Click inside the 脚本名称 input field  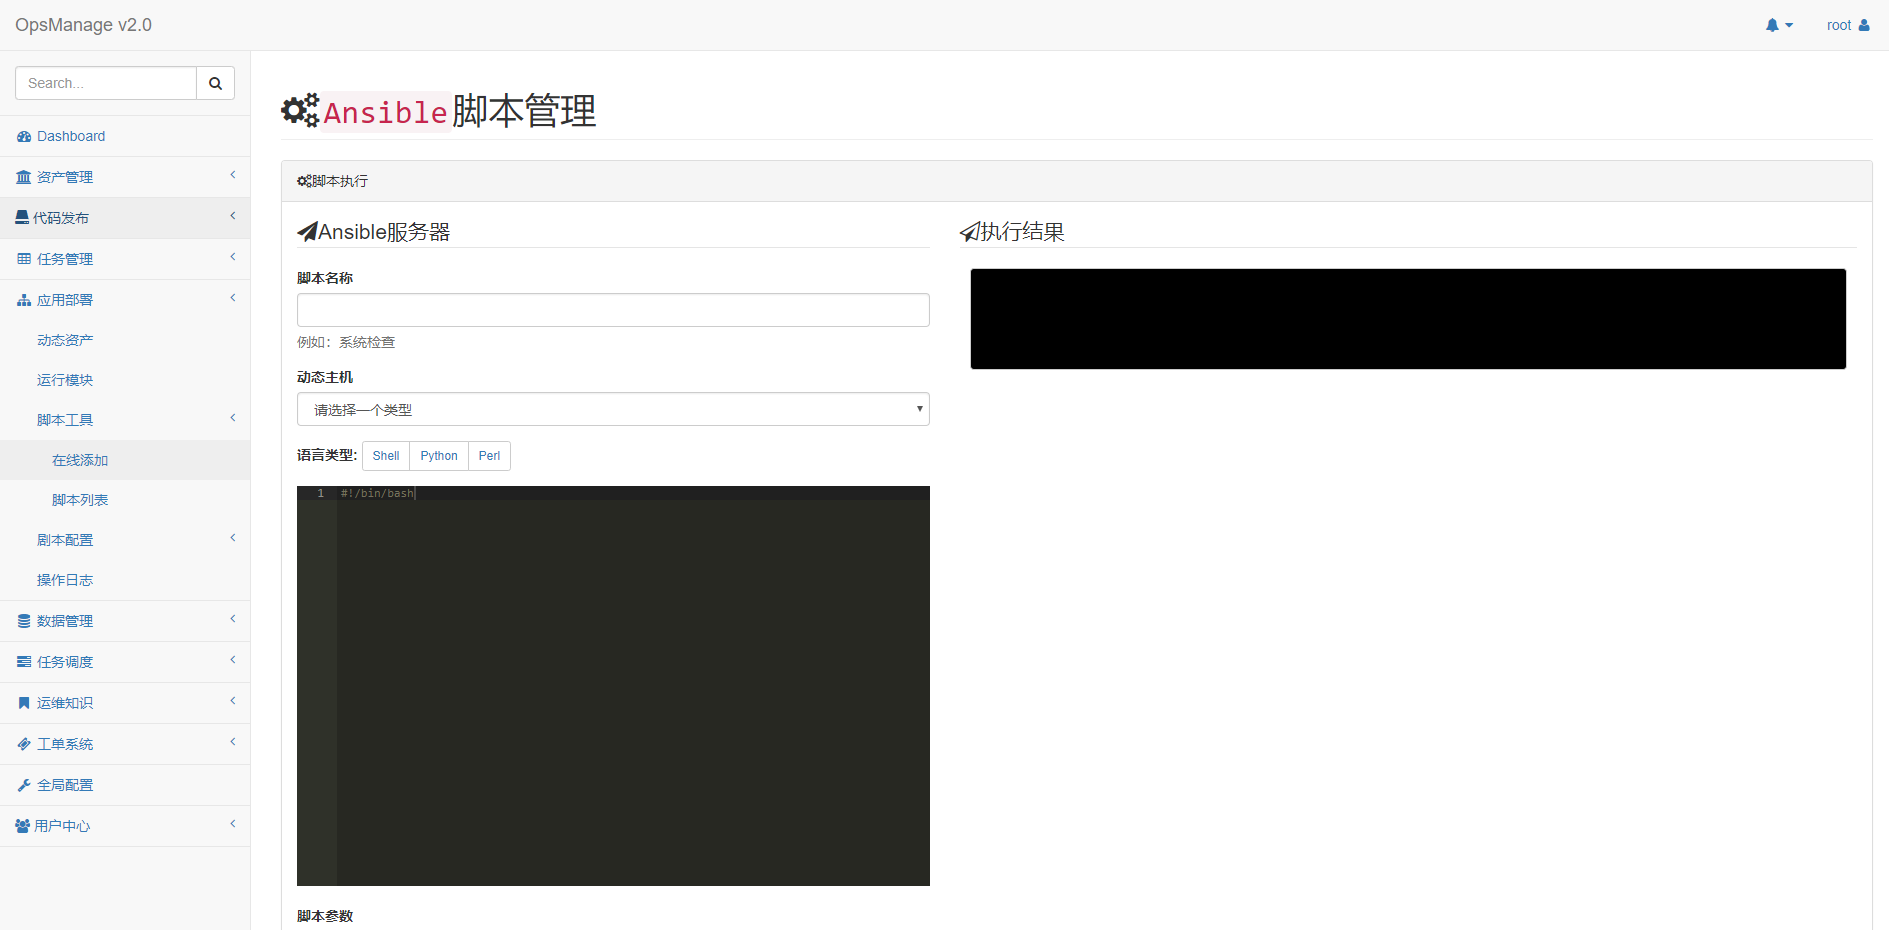tap(613, 310)
